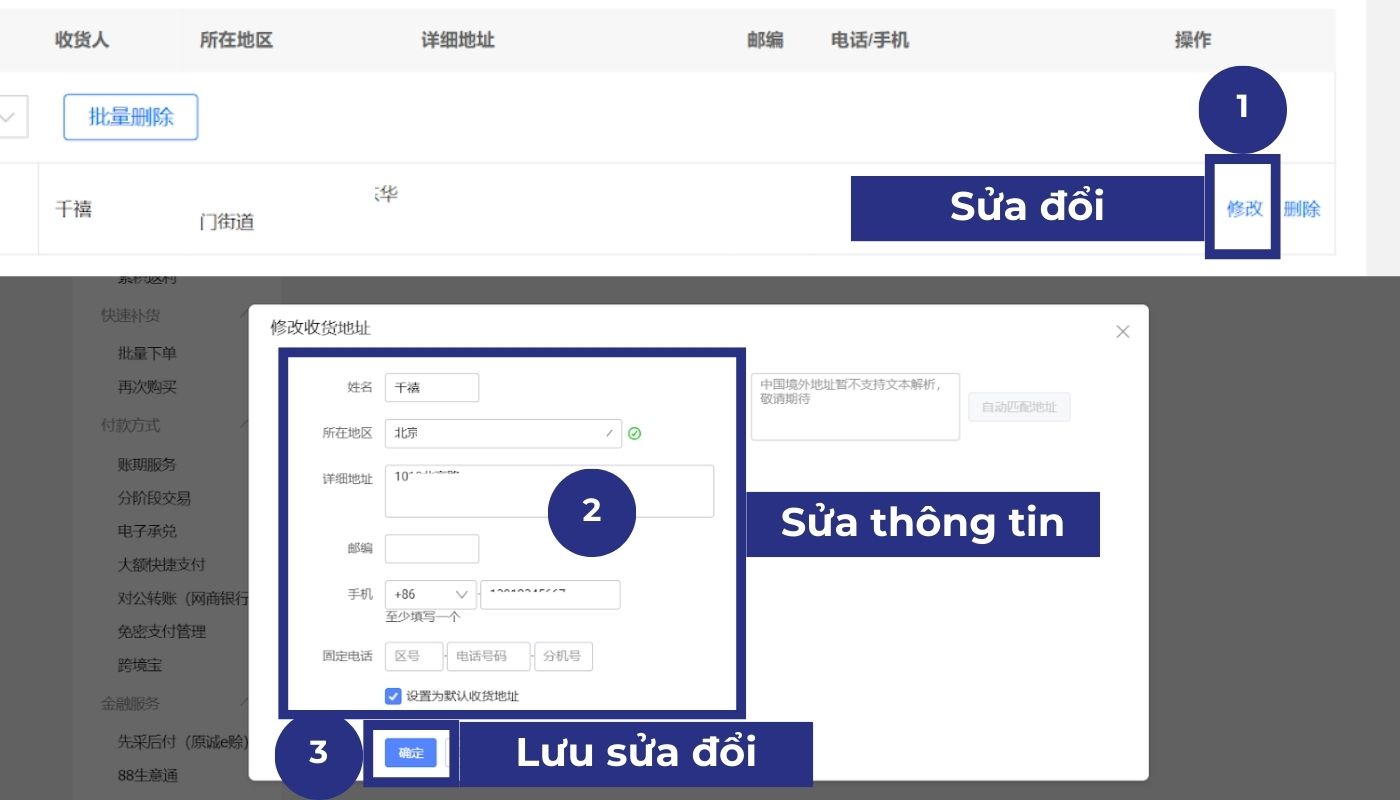Image resolution: width=1400 pixels, height=800 pixels.
Task: Click the 删除 delete link in the address row
Action: [x=1303, y=208]
